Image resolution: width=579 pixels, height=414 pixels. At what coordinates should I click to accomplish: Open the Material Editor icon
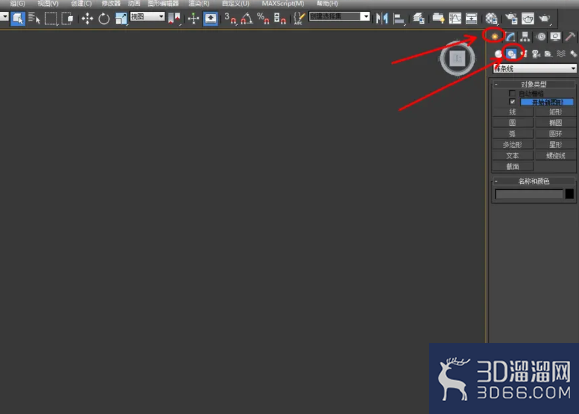[x=491, y=18]
